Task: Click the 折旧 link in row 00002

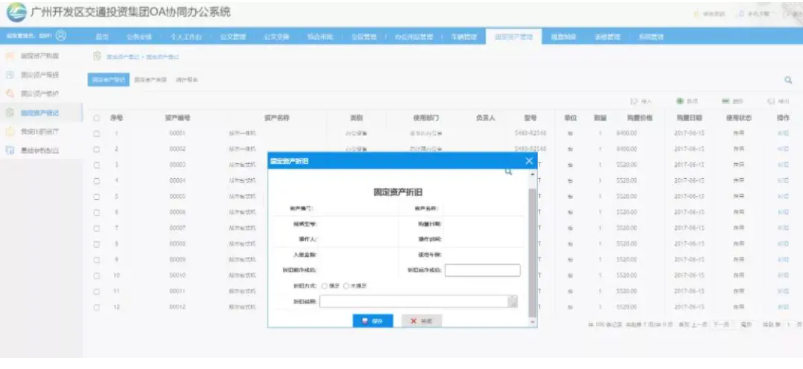Action: click(x=783, y=149)
